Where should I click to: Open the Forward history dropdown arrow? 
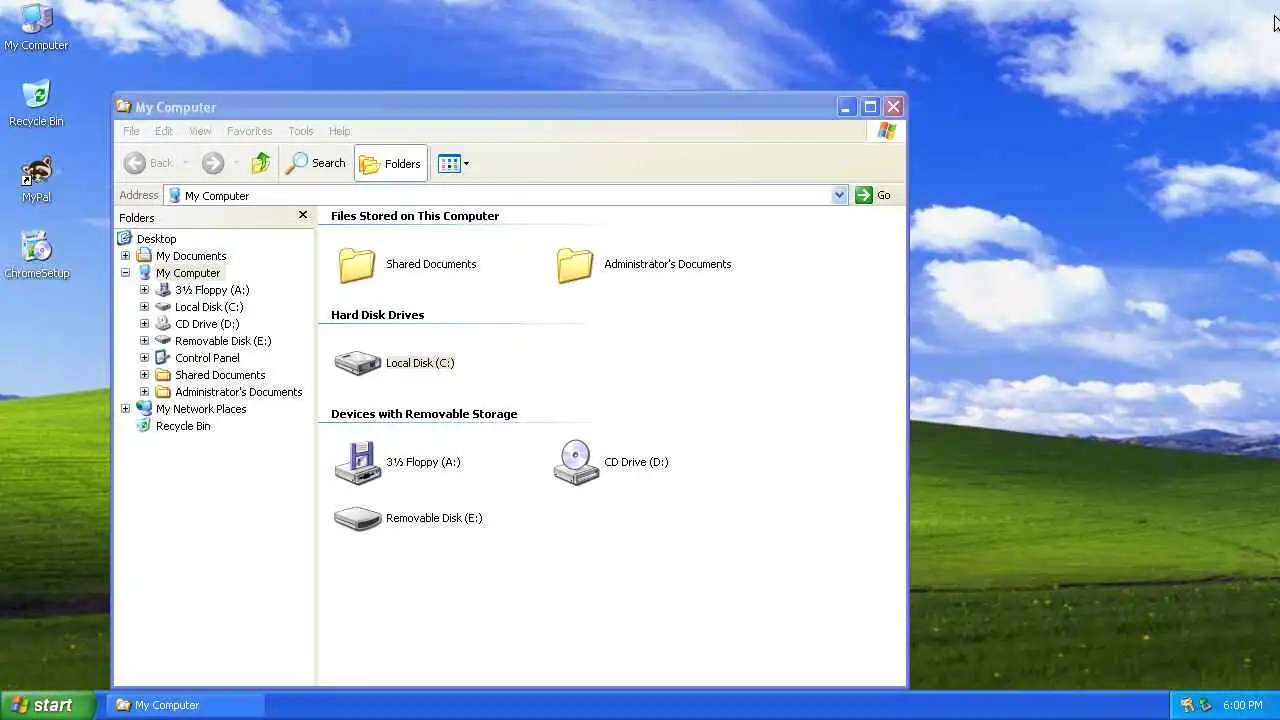coord(236,163)
